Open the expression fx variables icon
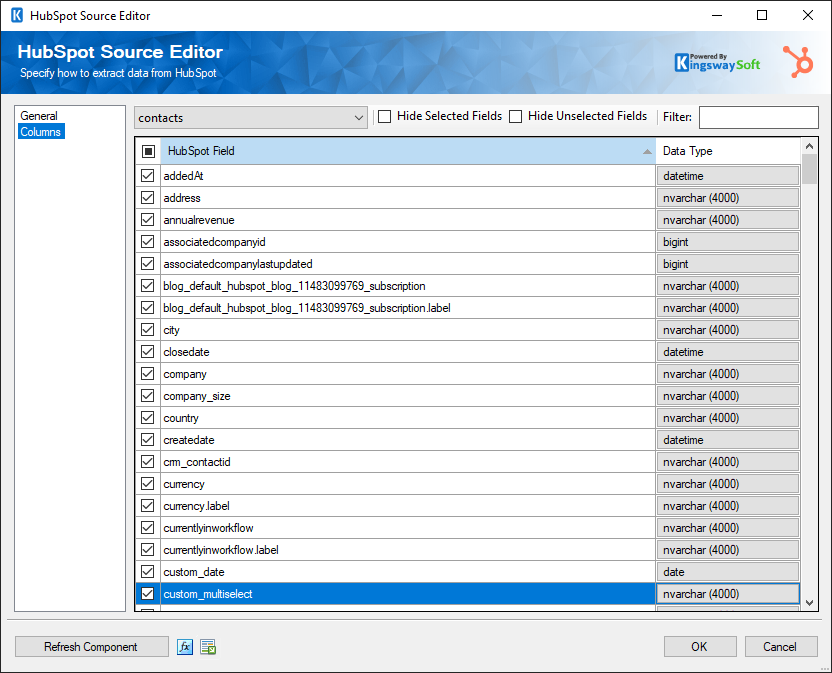The image size is (832, 673). [x=185, y=647]
